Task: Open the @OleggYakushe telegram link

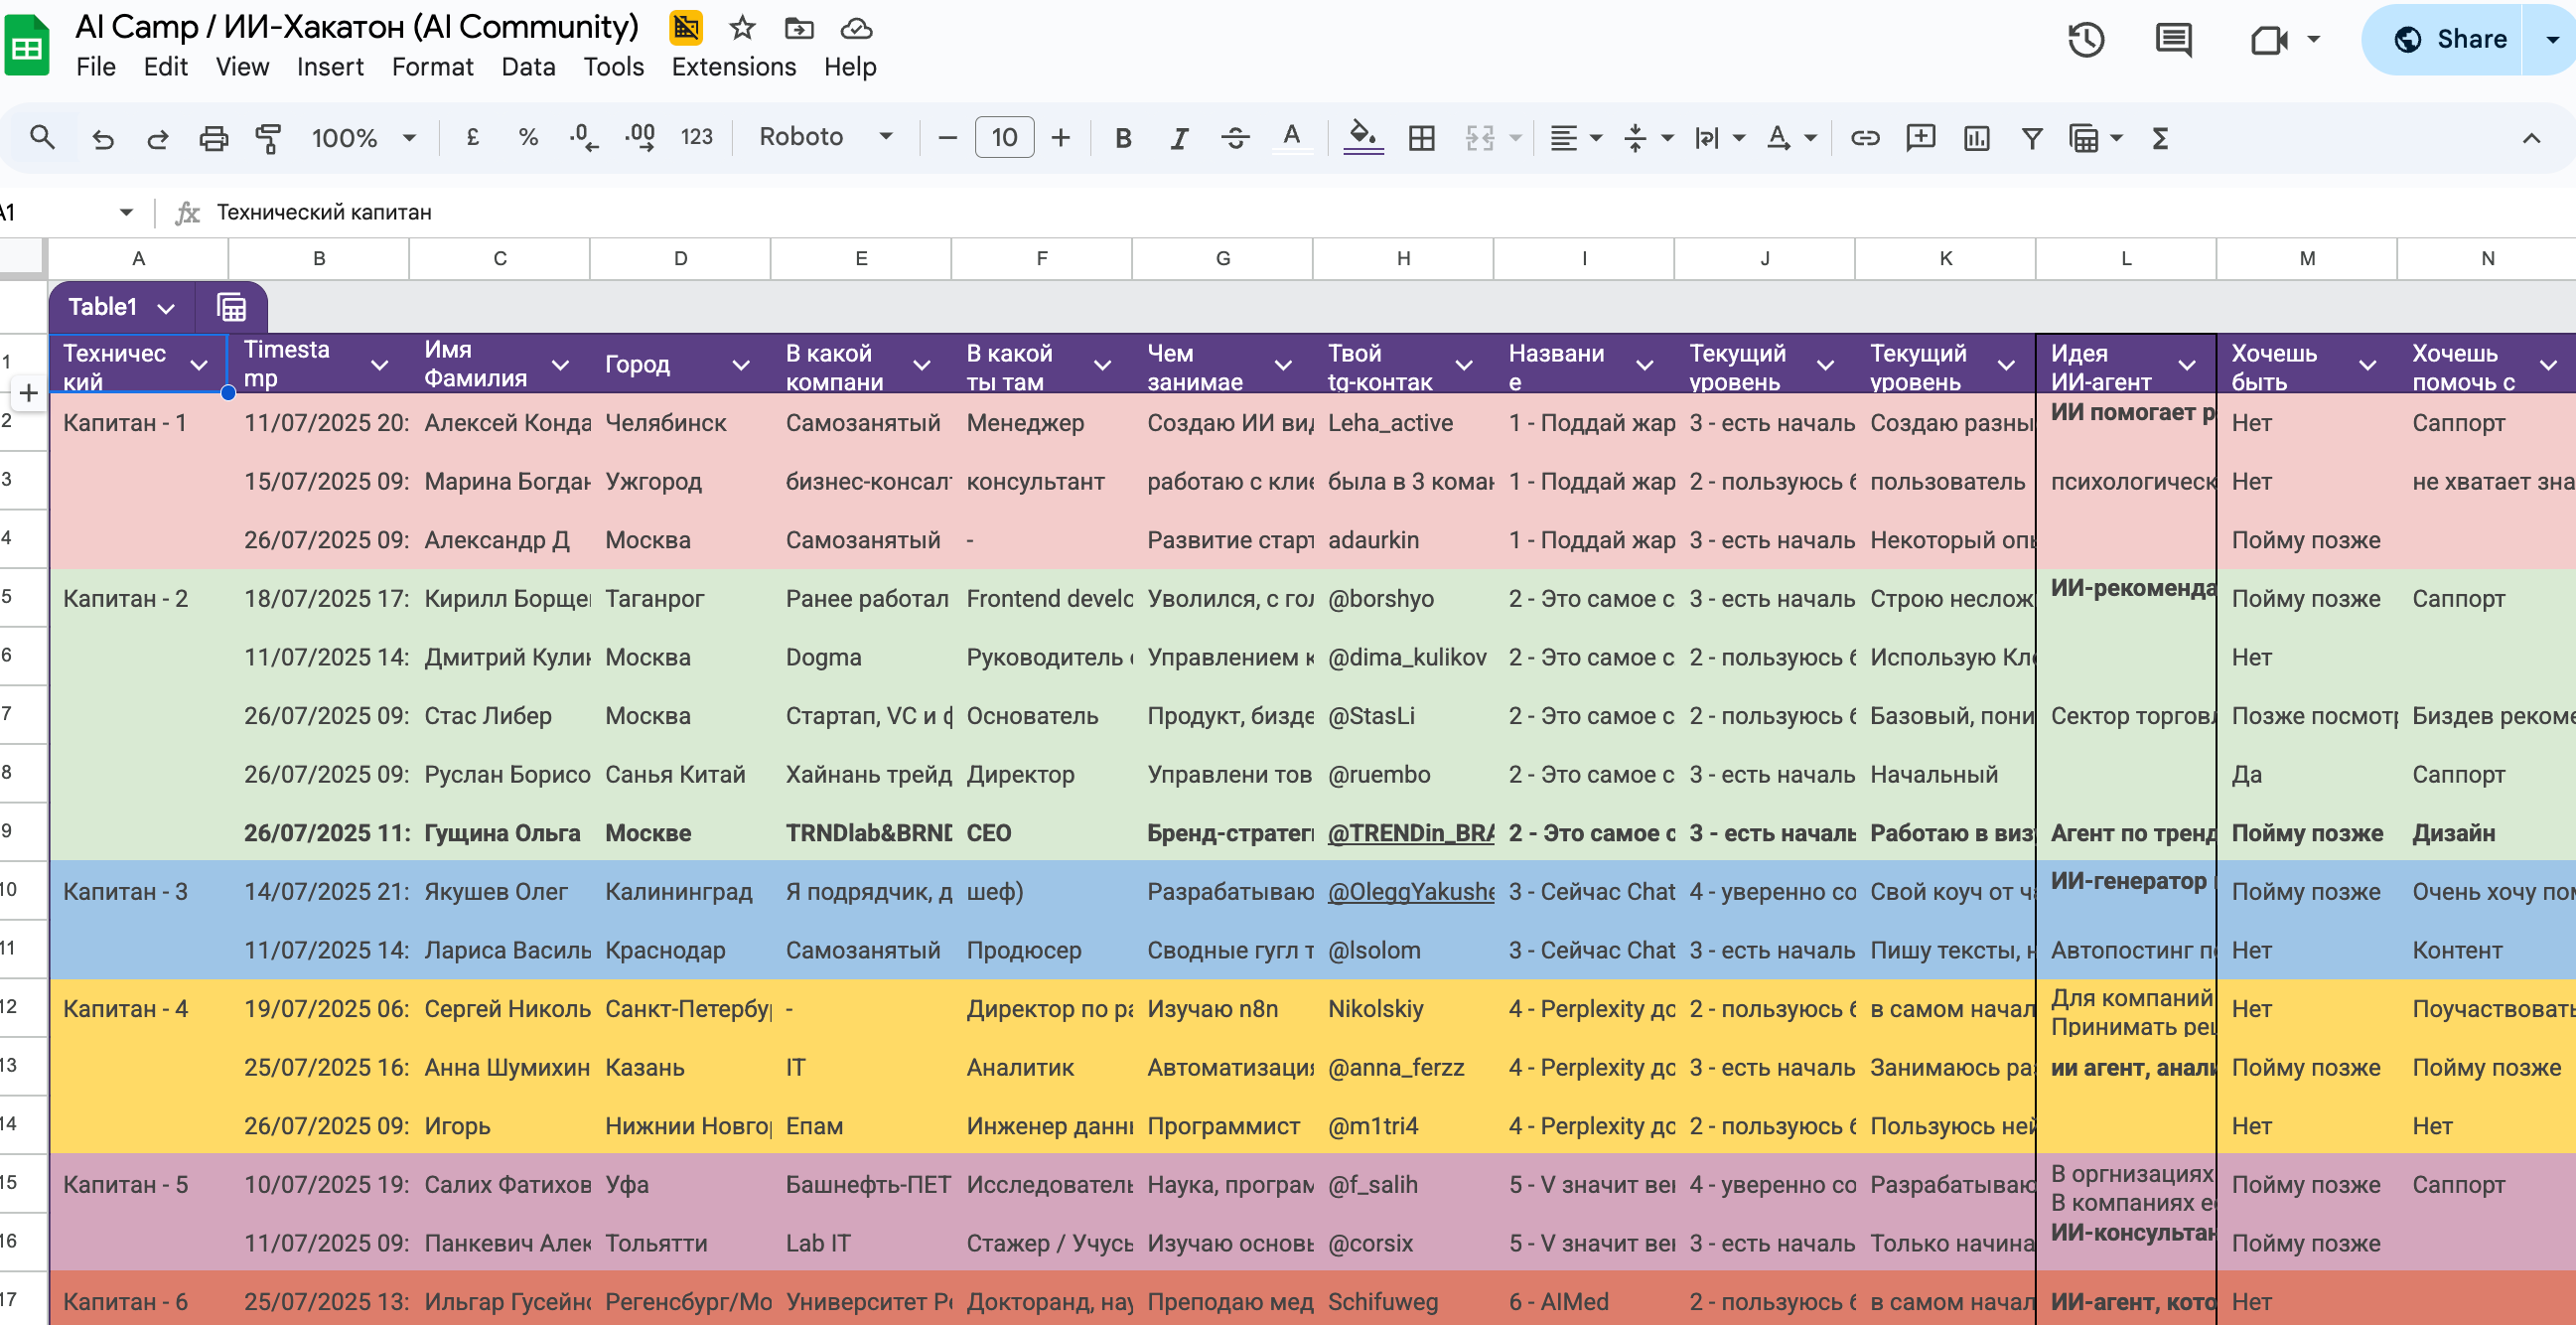Action: point(1410,891)
